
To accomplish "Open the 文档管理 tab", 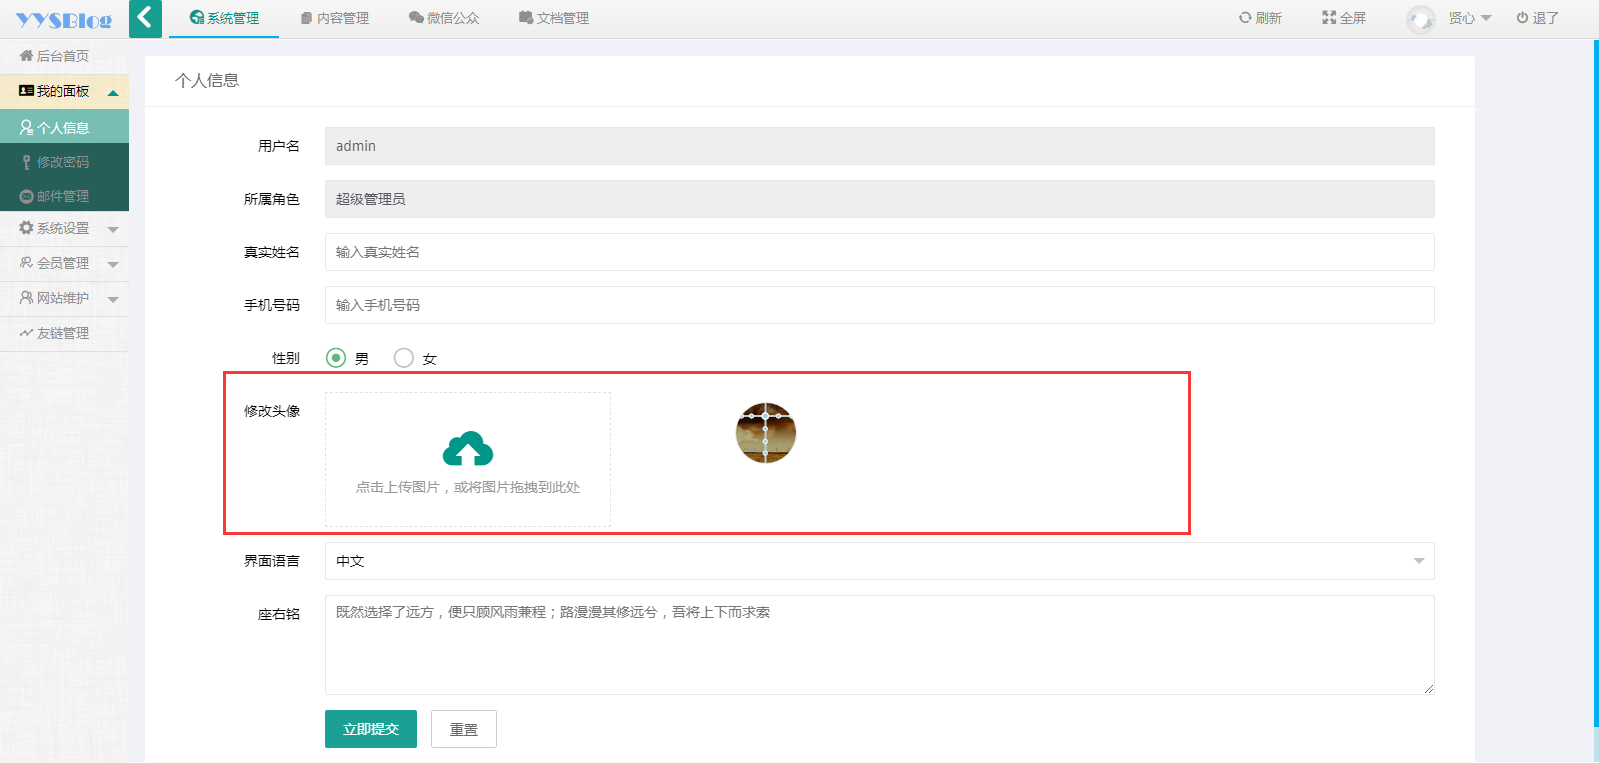I will [554, 18].
